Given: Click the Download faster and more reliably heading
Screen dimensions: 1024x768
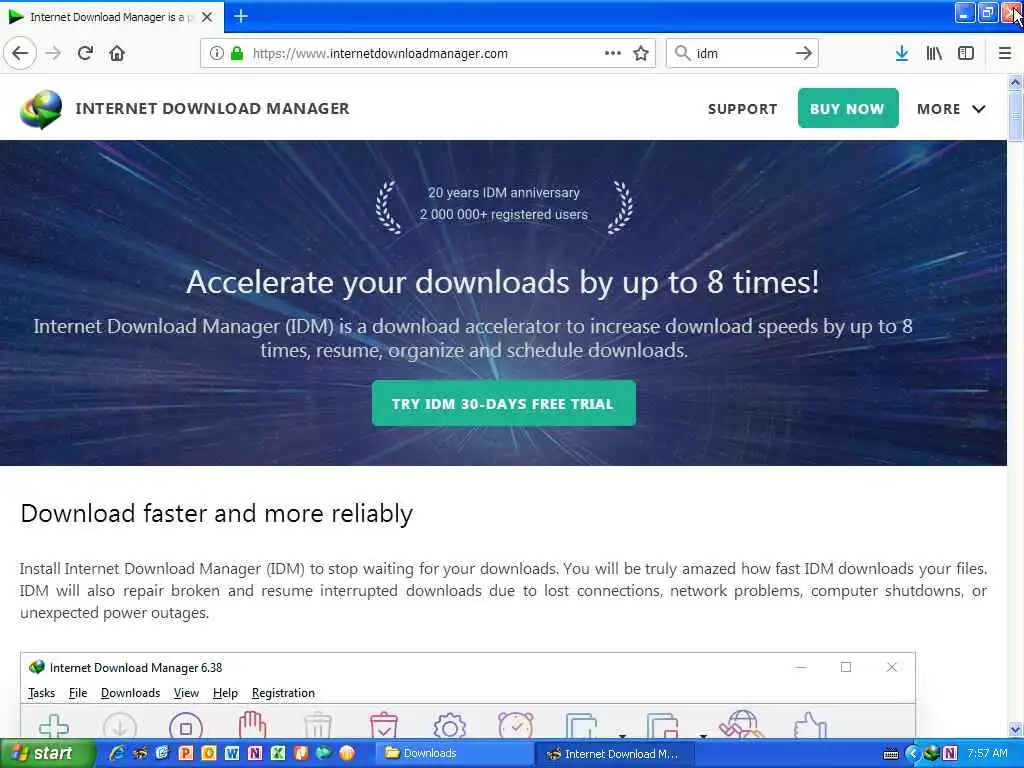Looking at the screenshot, I should pos(216,513).
